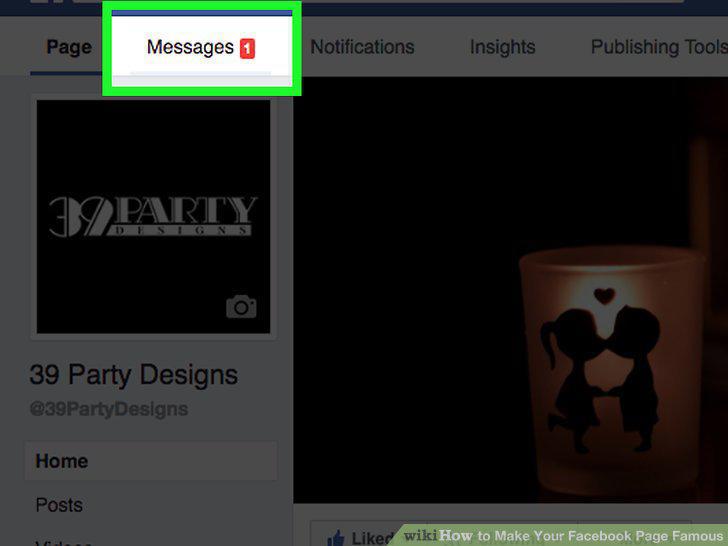Click the 39 Party Designs page name
728x546 pixels.
[x=134, y=375]
